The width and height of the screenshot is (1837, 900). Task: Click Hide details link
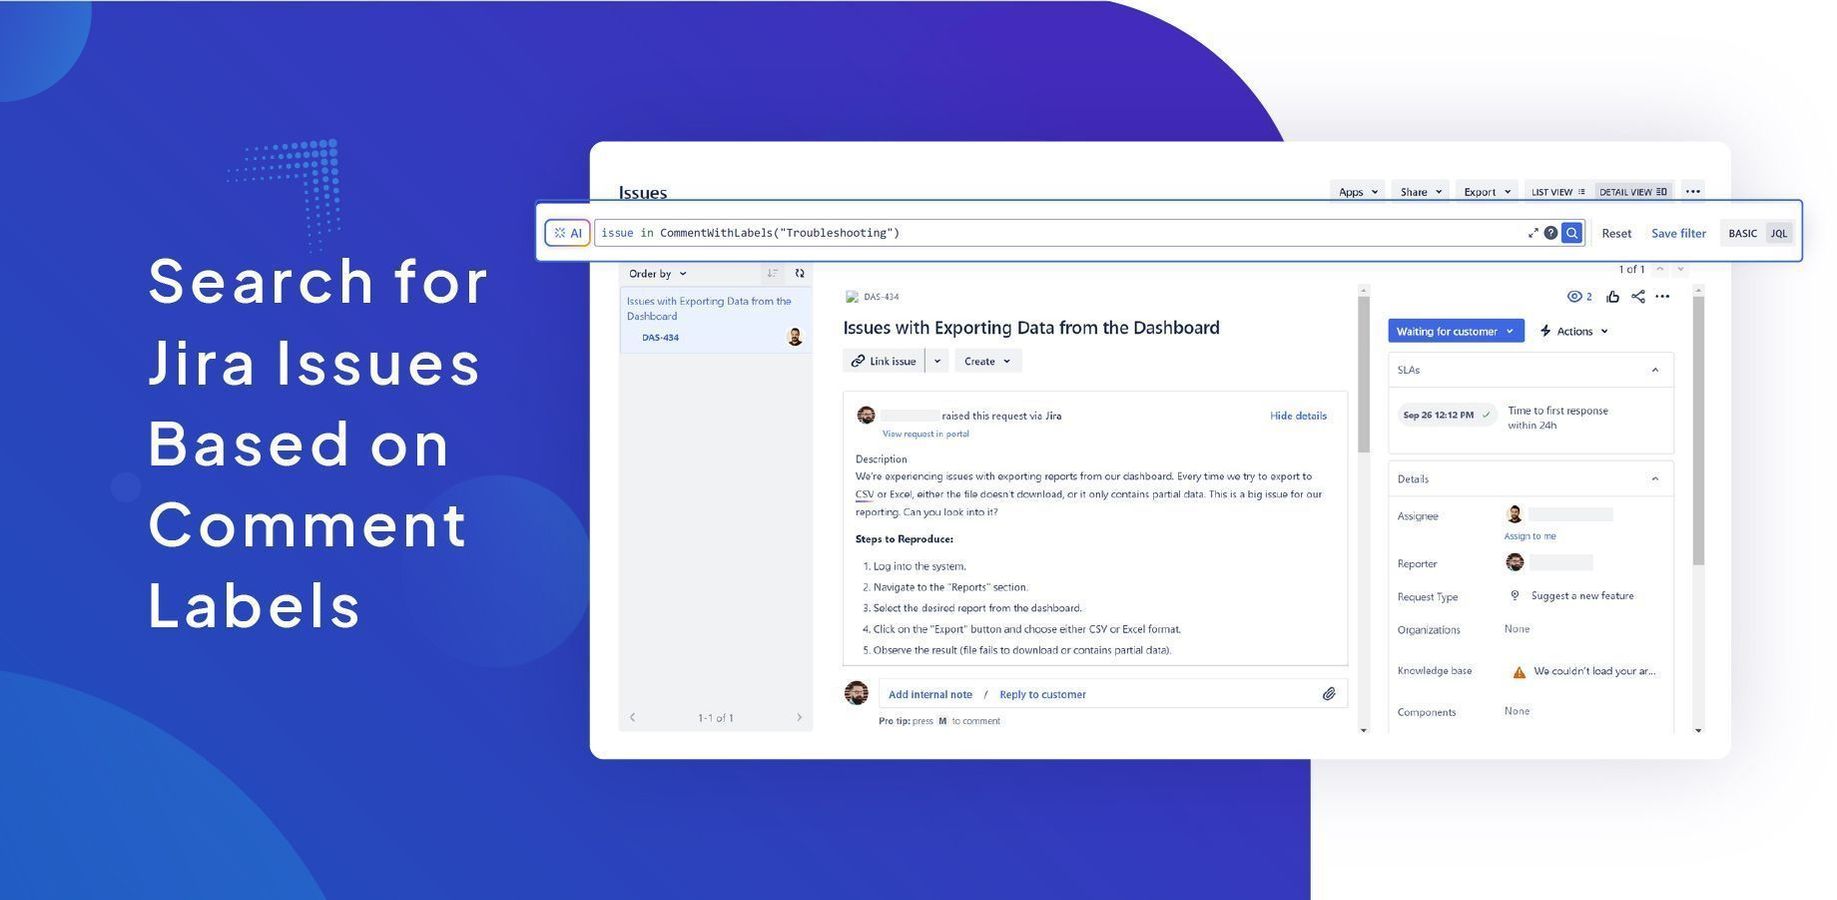pyautogui.click(x=1298, y=416)
